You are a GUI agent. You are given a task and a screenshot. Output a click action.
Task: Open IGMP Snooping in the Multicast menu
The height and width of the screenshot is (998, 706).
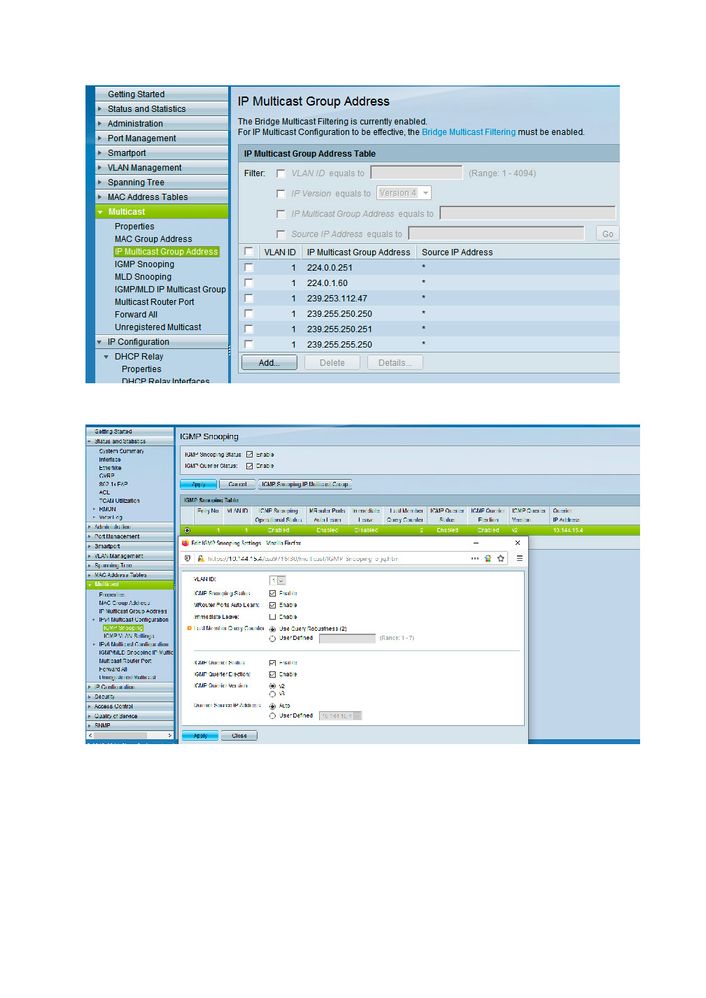tap(143, 264)
